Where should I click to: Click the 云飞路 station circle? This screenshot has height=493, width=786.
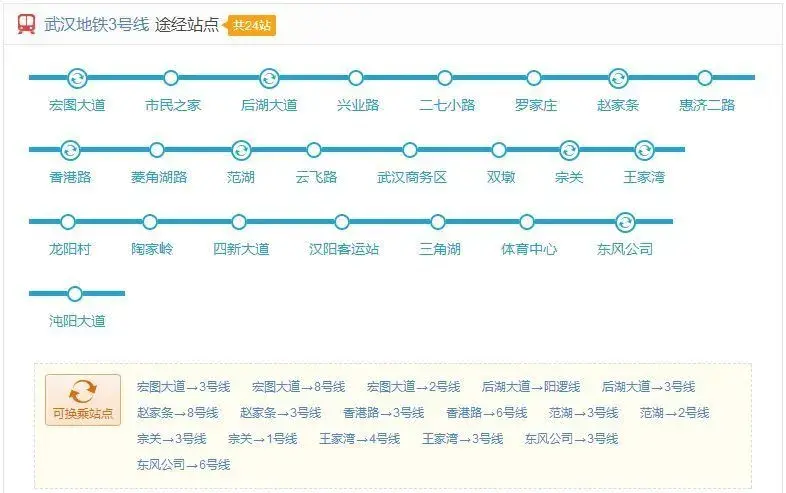[x=314, y=150]
